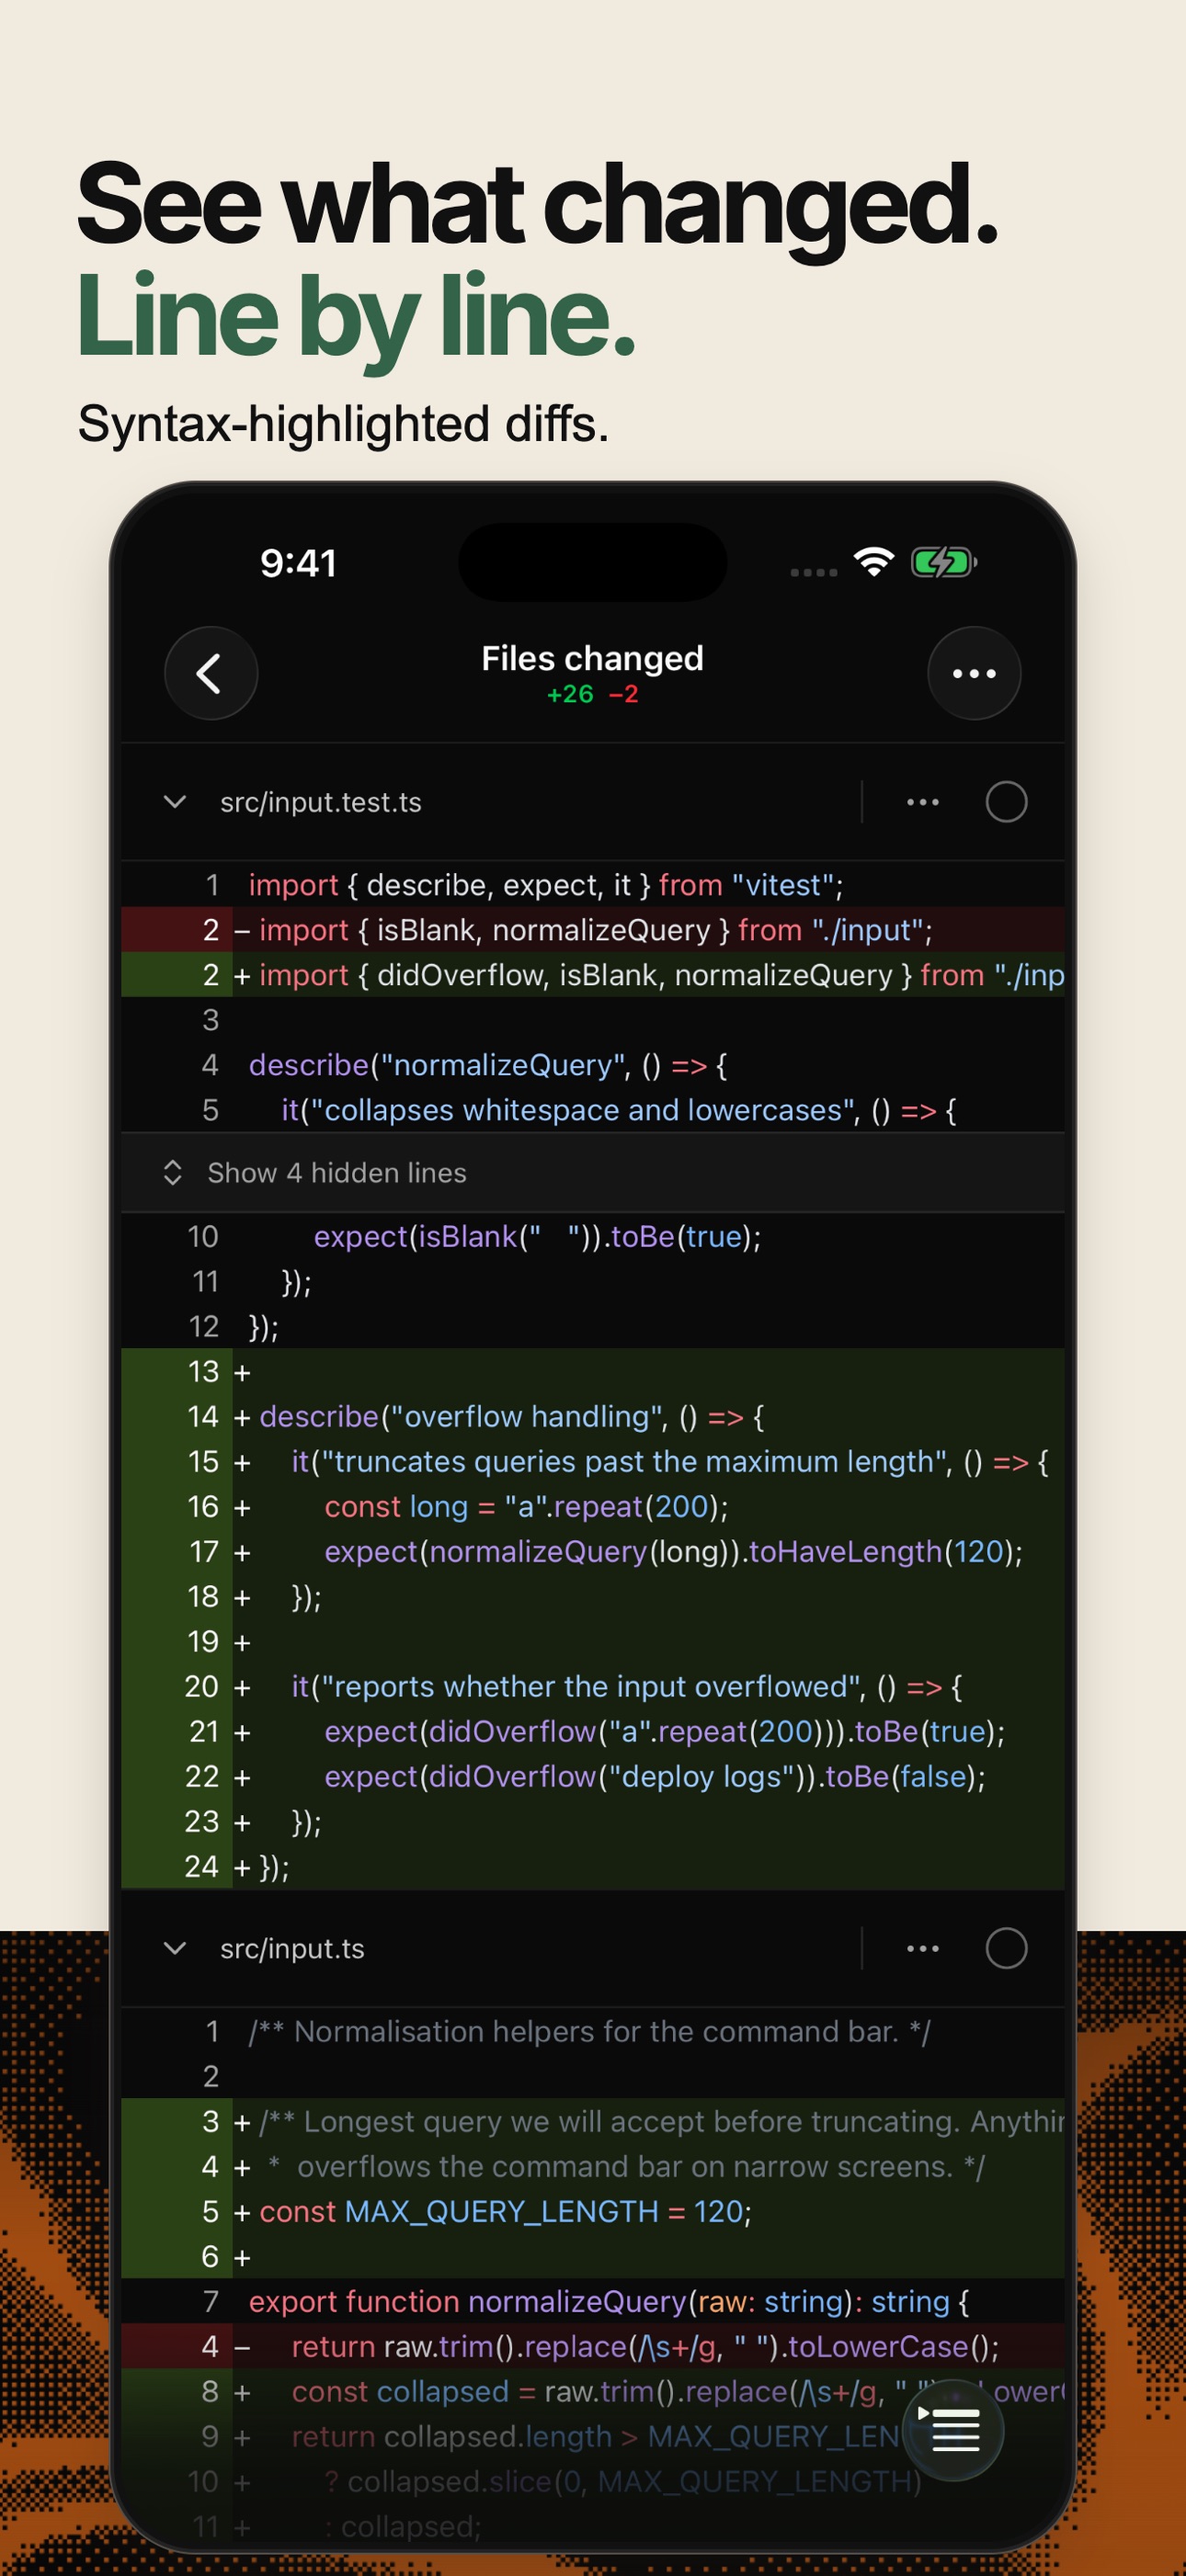Image resolution: width=1186 pixels, height=2576 pixels.
Task: Select added import didOverflow line
Action: 593,975
